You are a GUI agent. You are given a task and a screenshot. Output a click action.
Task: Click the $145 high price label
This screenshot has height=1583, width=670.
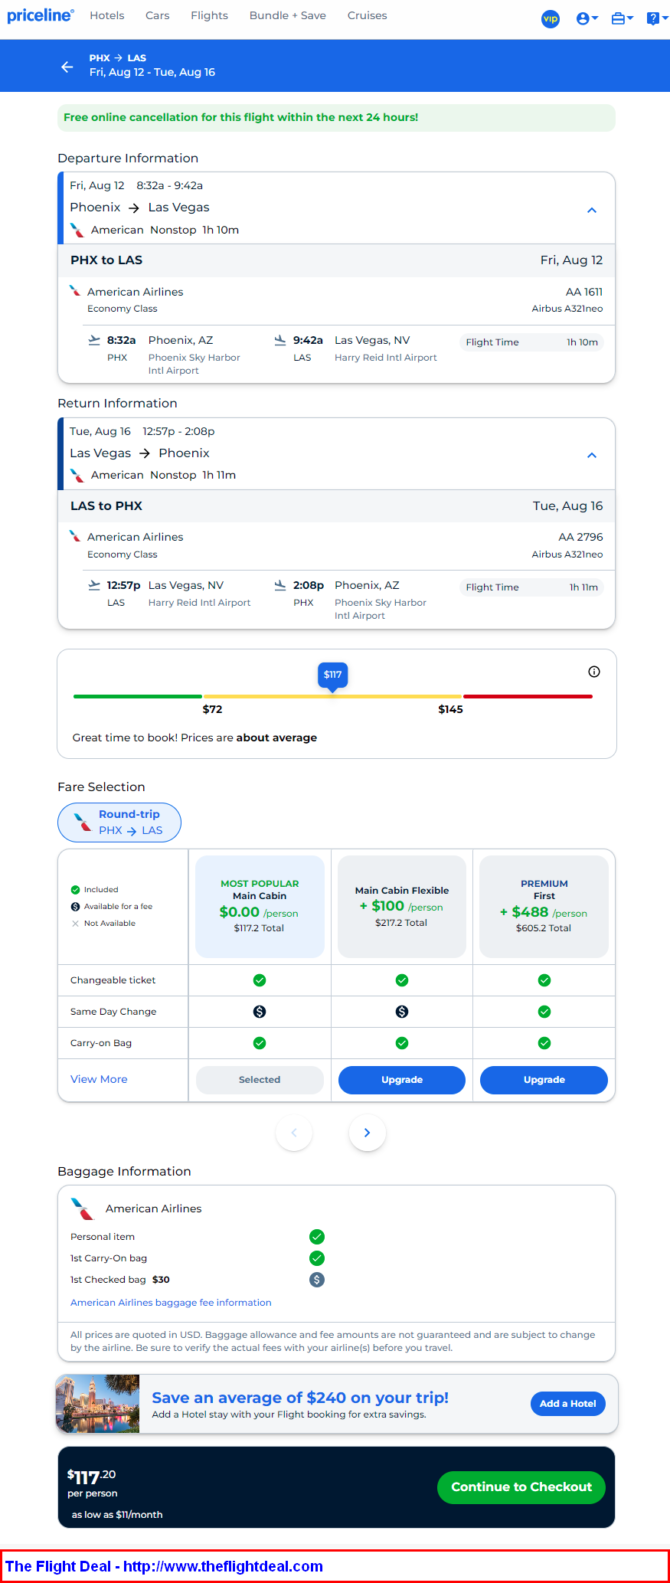pyautogui.click(x=450, y=709)
